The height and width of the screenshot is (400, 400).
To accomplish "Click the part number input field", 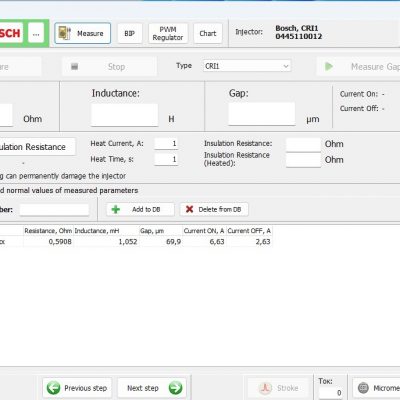I will coord(54,210).
